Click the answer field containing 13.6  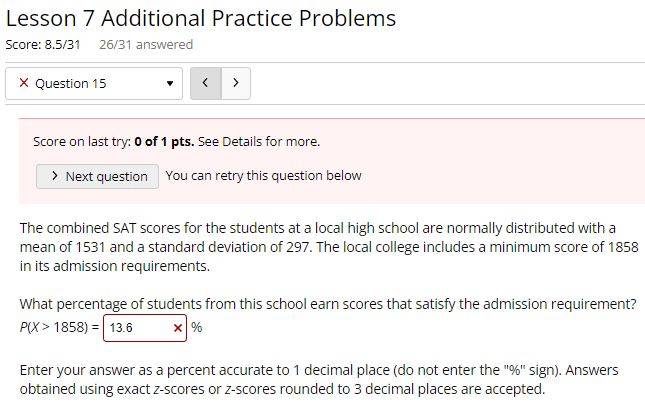click(x=145, y=328)
